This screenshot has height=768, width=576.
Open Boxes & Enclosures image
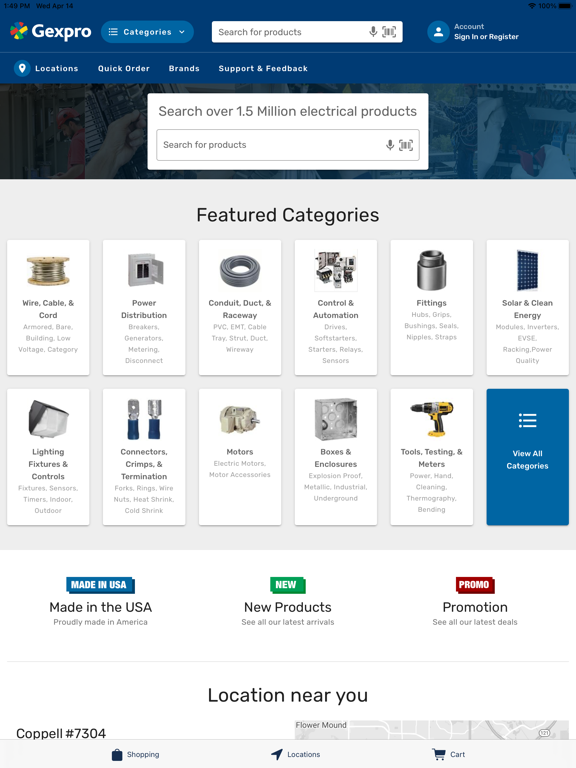click(336, 419)
